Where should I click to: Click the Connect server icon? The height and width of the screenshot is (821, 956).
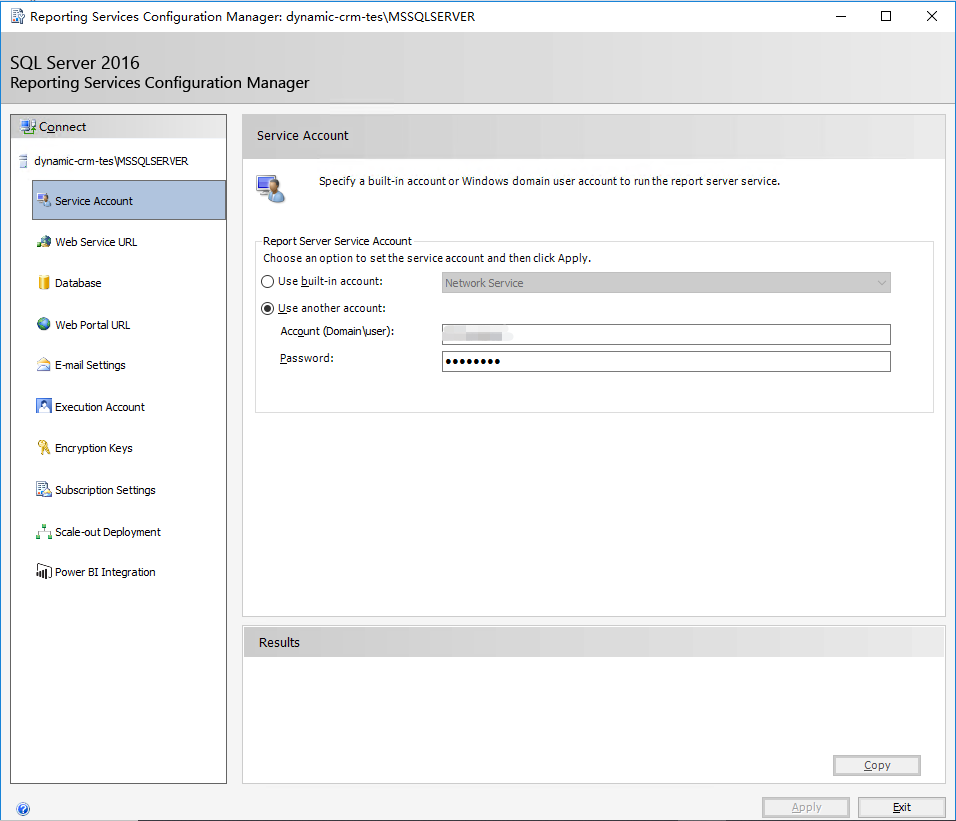tap(28, 126)
